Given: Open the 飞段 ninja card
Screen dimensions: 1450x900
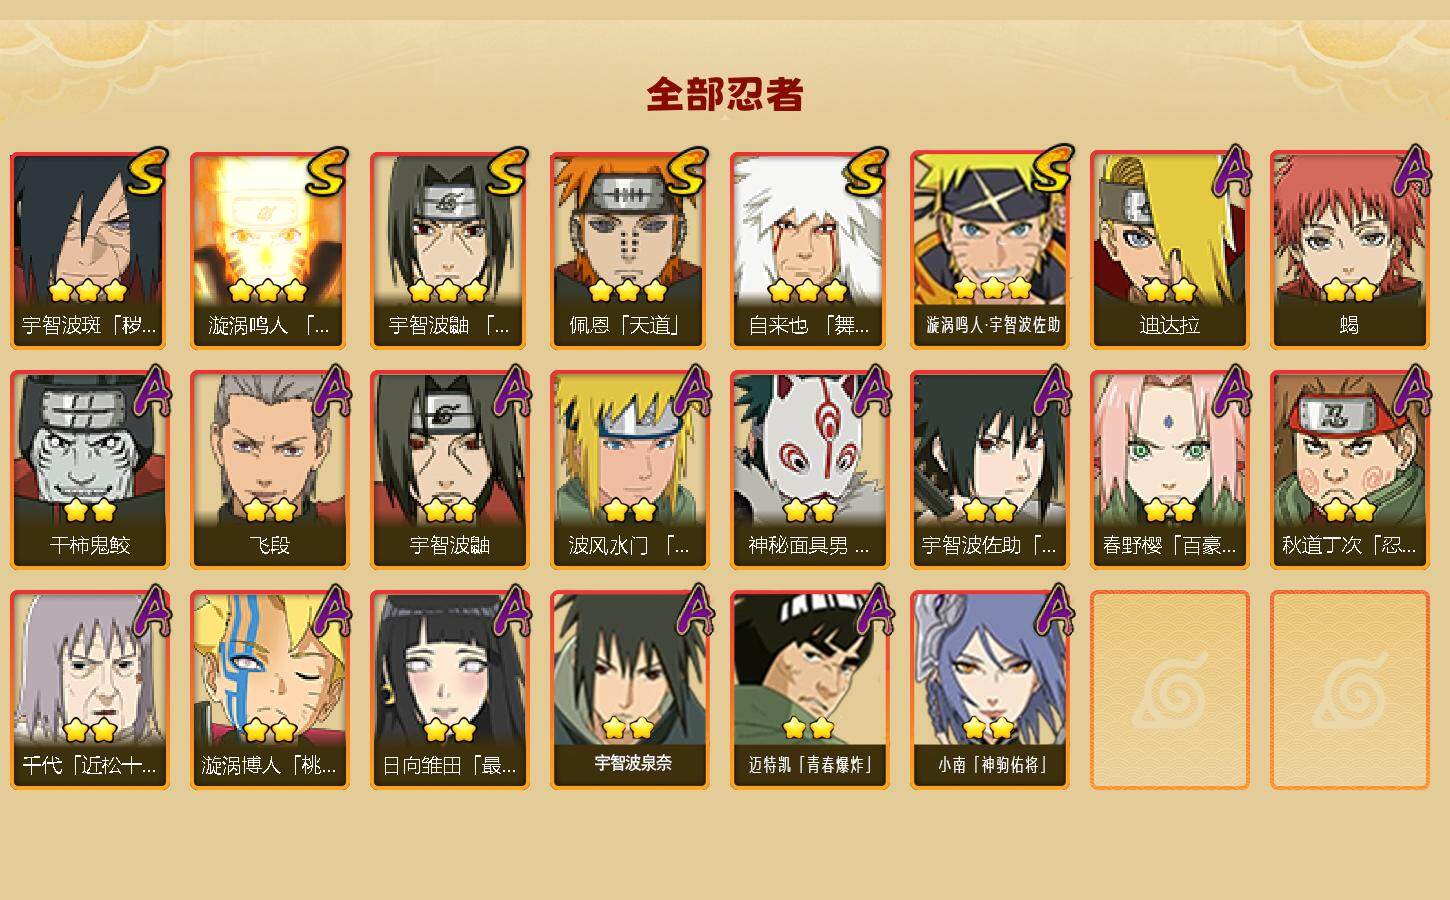Looking at the screenshot, I should pos(270,470).
